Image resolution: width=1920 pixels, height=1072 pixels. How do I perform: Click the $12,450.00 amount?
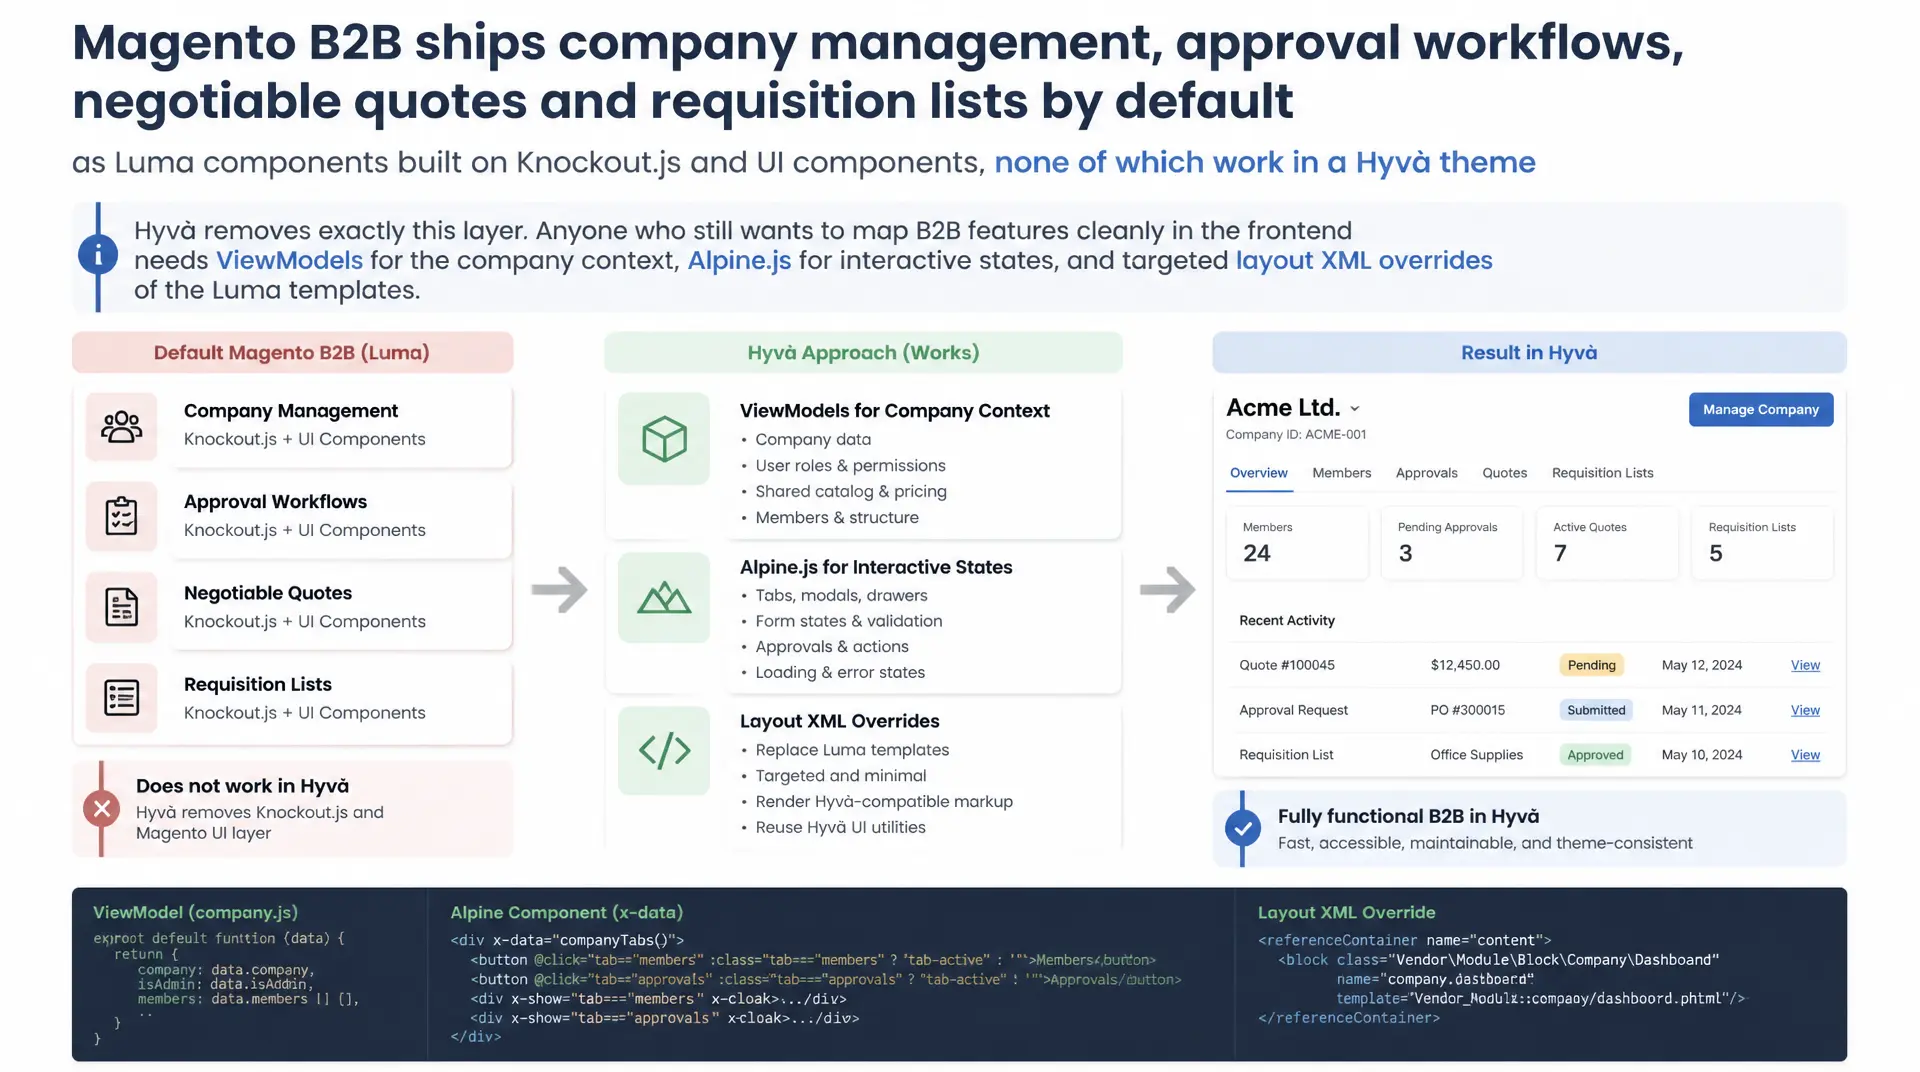[x=1465, y=665]
